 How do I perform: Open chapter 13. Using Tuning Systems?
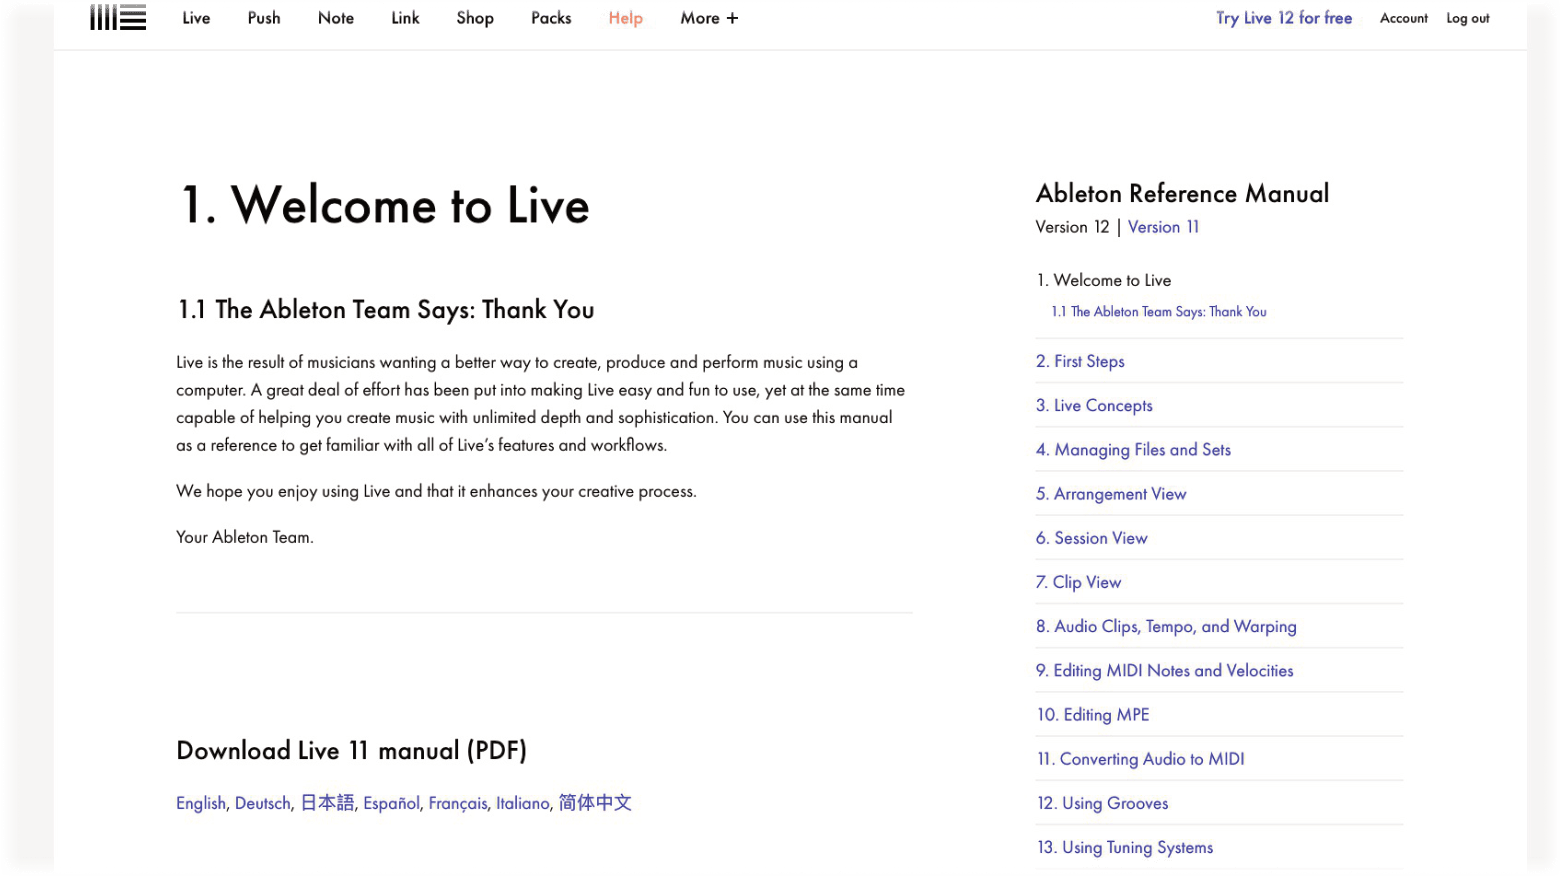(x=1125, y=848)
